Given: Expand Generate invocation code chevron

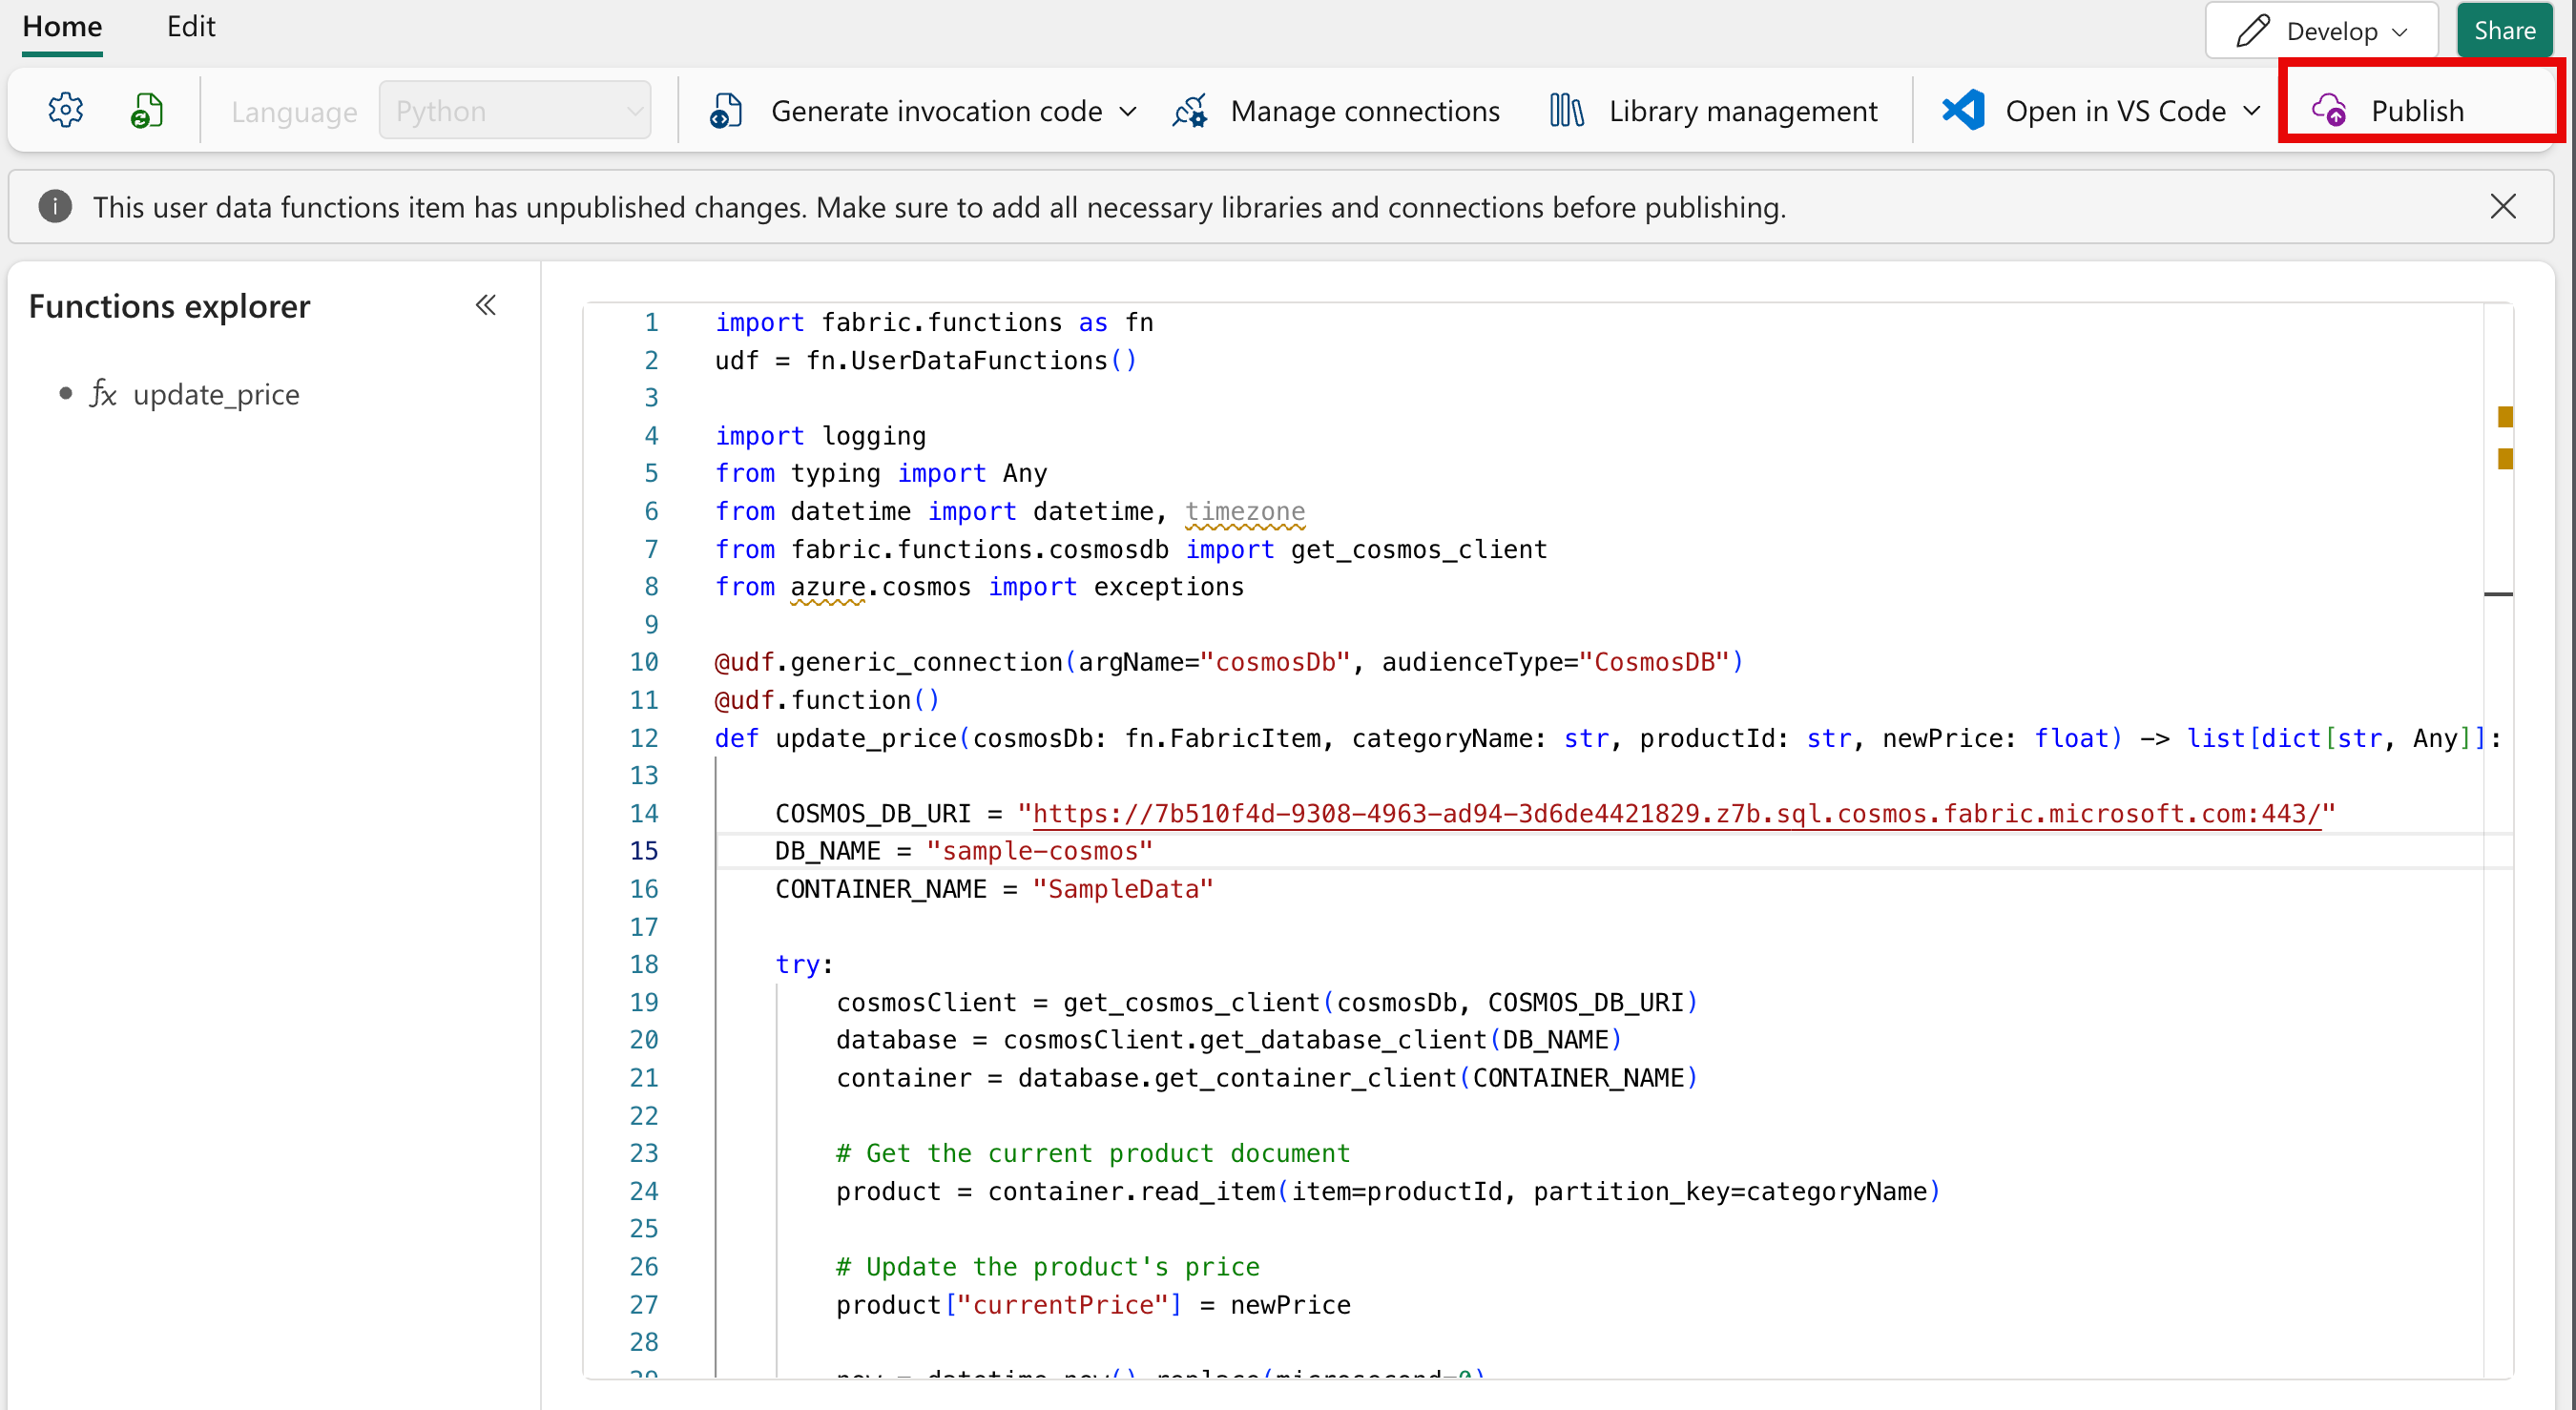Looking at the screenshot, I should (1128, 111).
